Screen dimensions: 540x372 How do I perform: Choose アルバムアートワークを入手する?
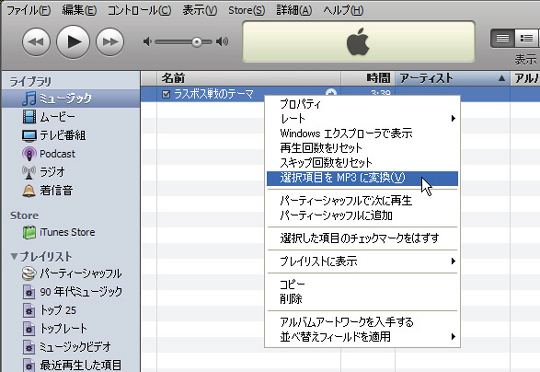click(x=362, y=322)
